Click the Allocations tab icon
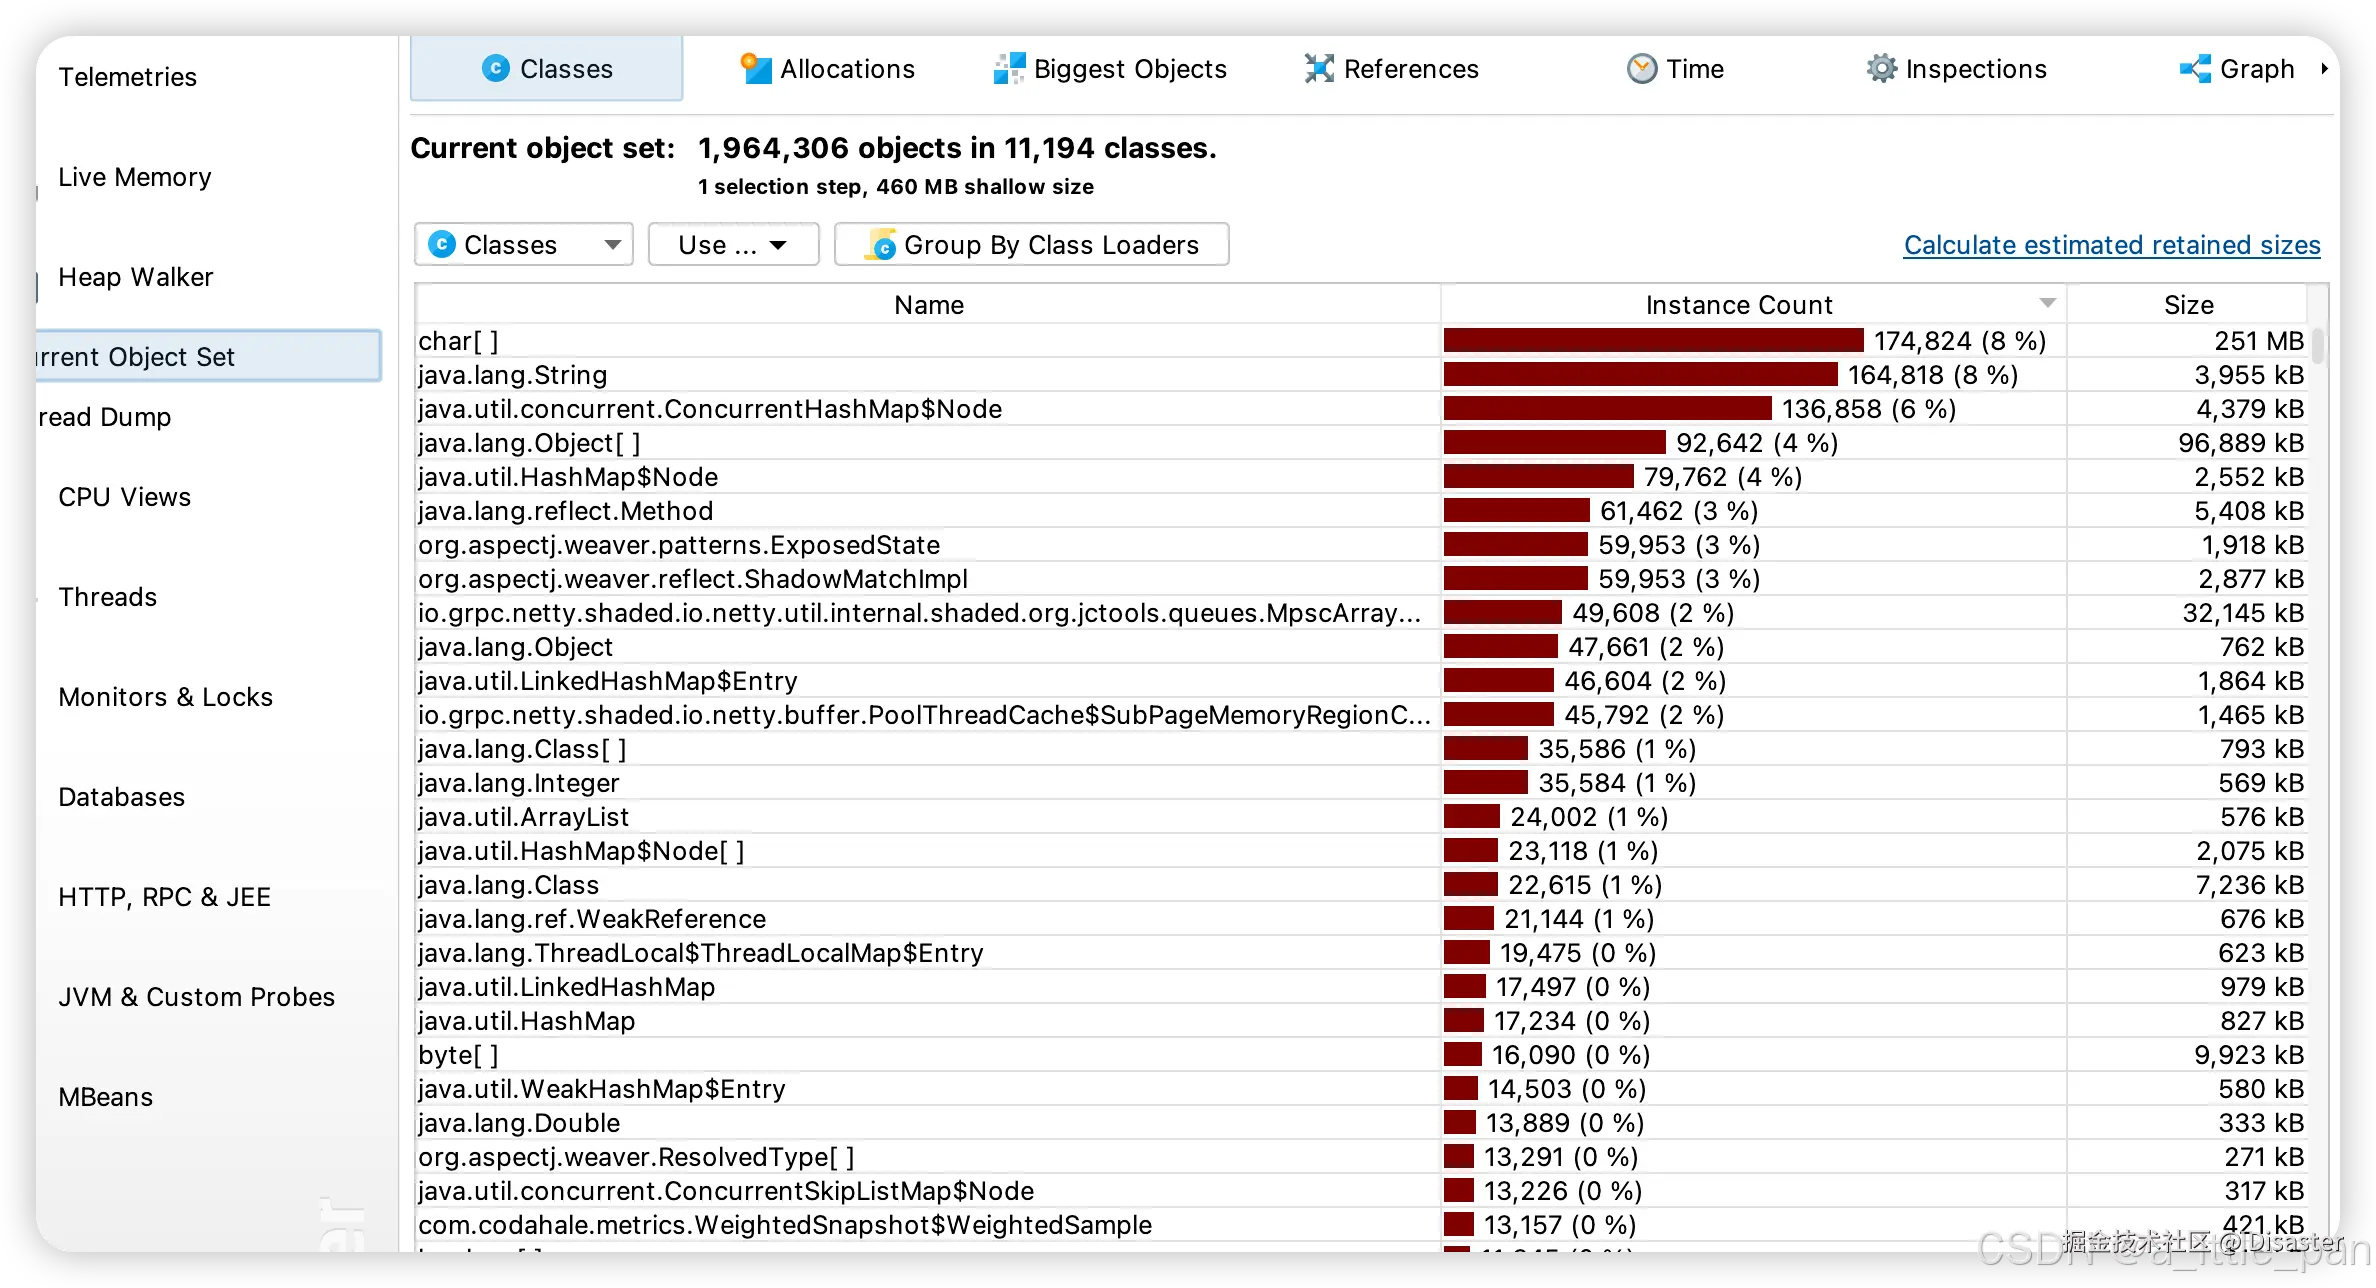 click(x=756, y=68)
